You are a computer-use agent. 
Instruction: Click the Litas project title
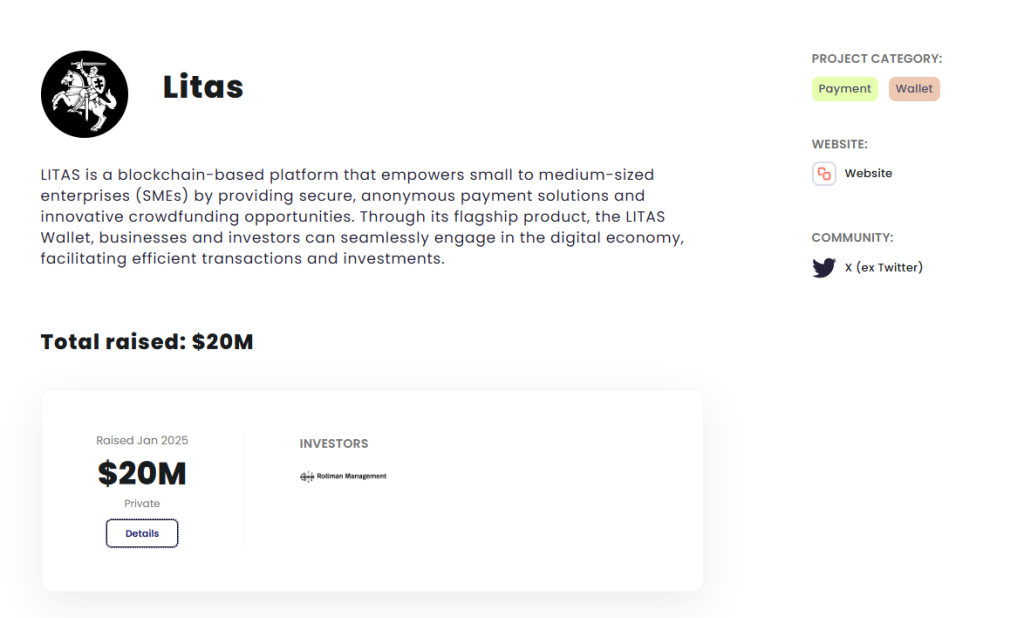point(203,87)
